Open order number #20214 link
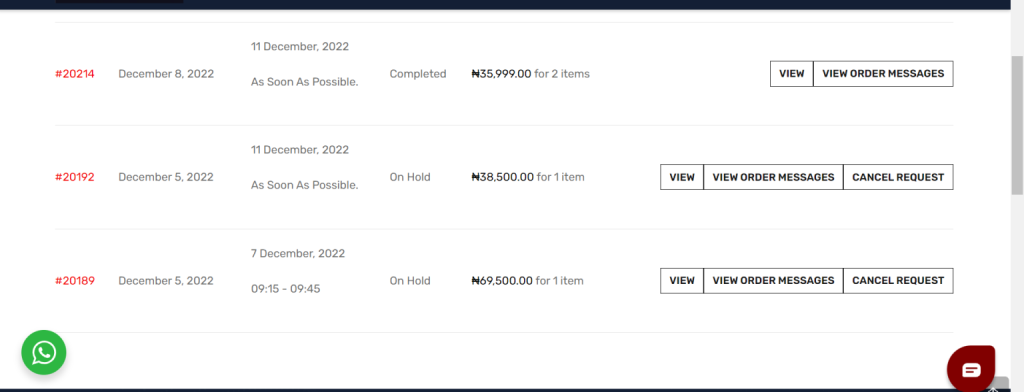Screen dimensions: 1024x392 (74, 74)
